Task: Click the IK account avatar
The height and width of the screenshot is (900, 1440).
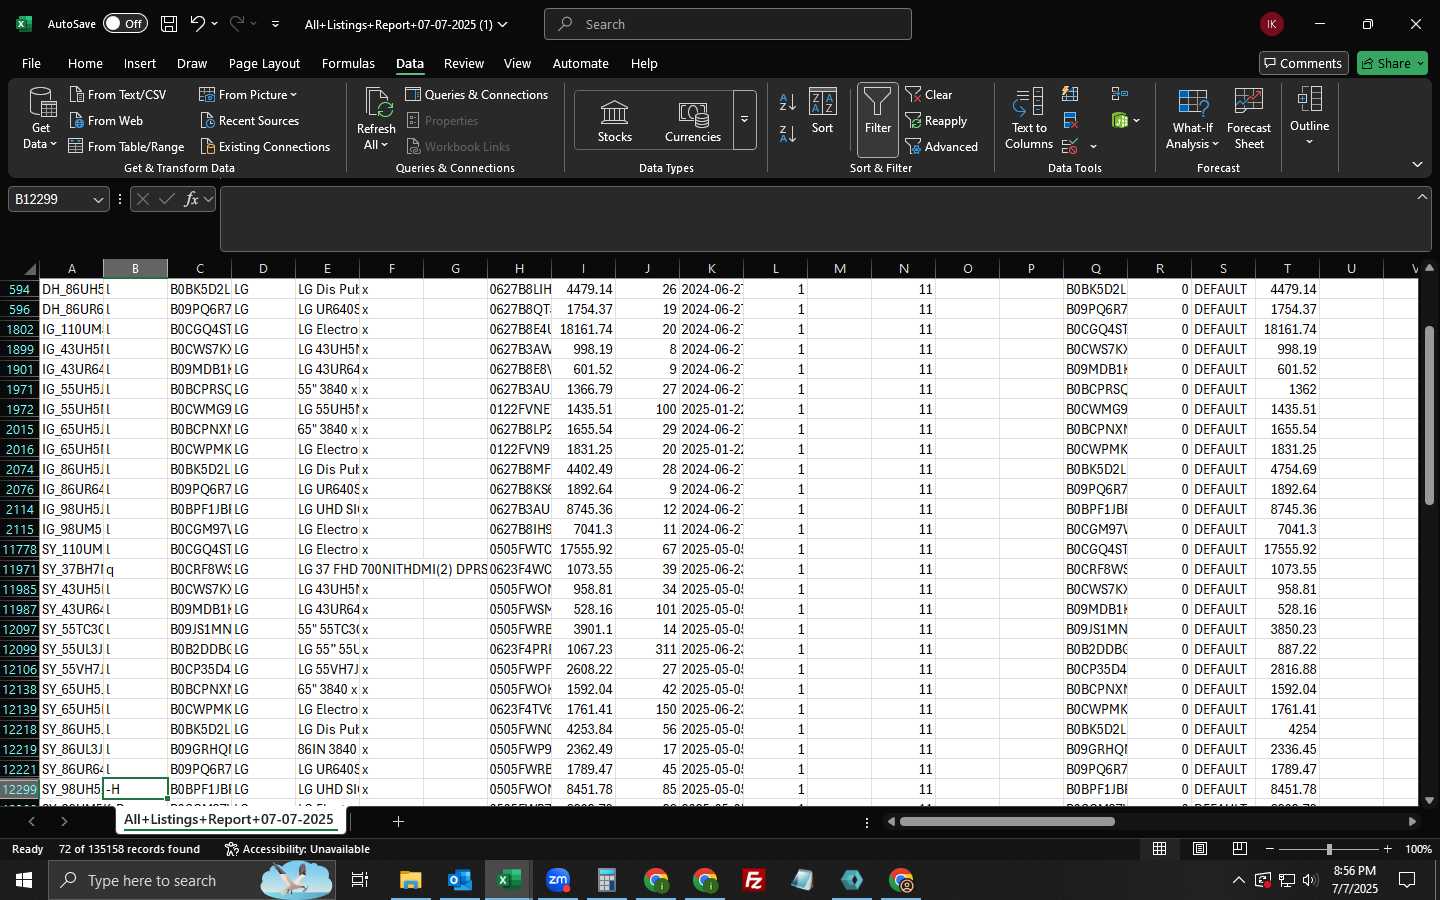Action: coord(1271,24)
